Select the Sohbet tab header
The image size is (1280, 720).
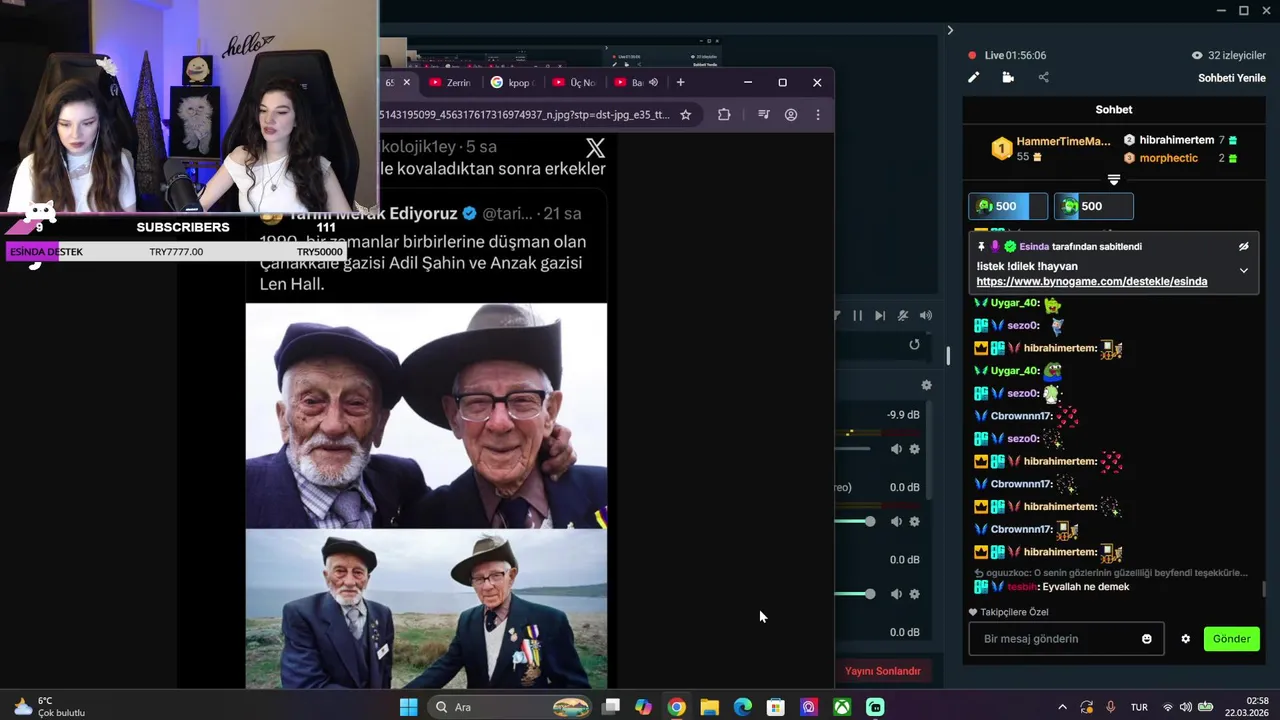pos(1114,110)
